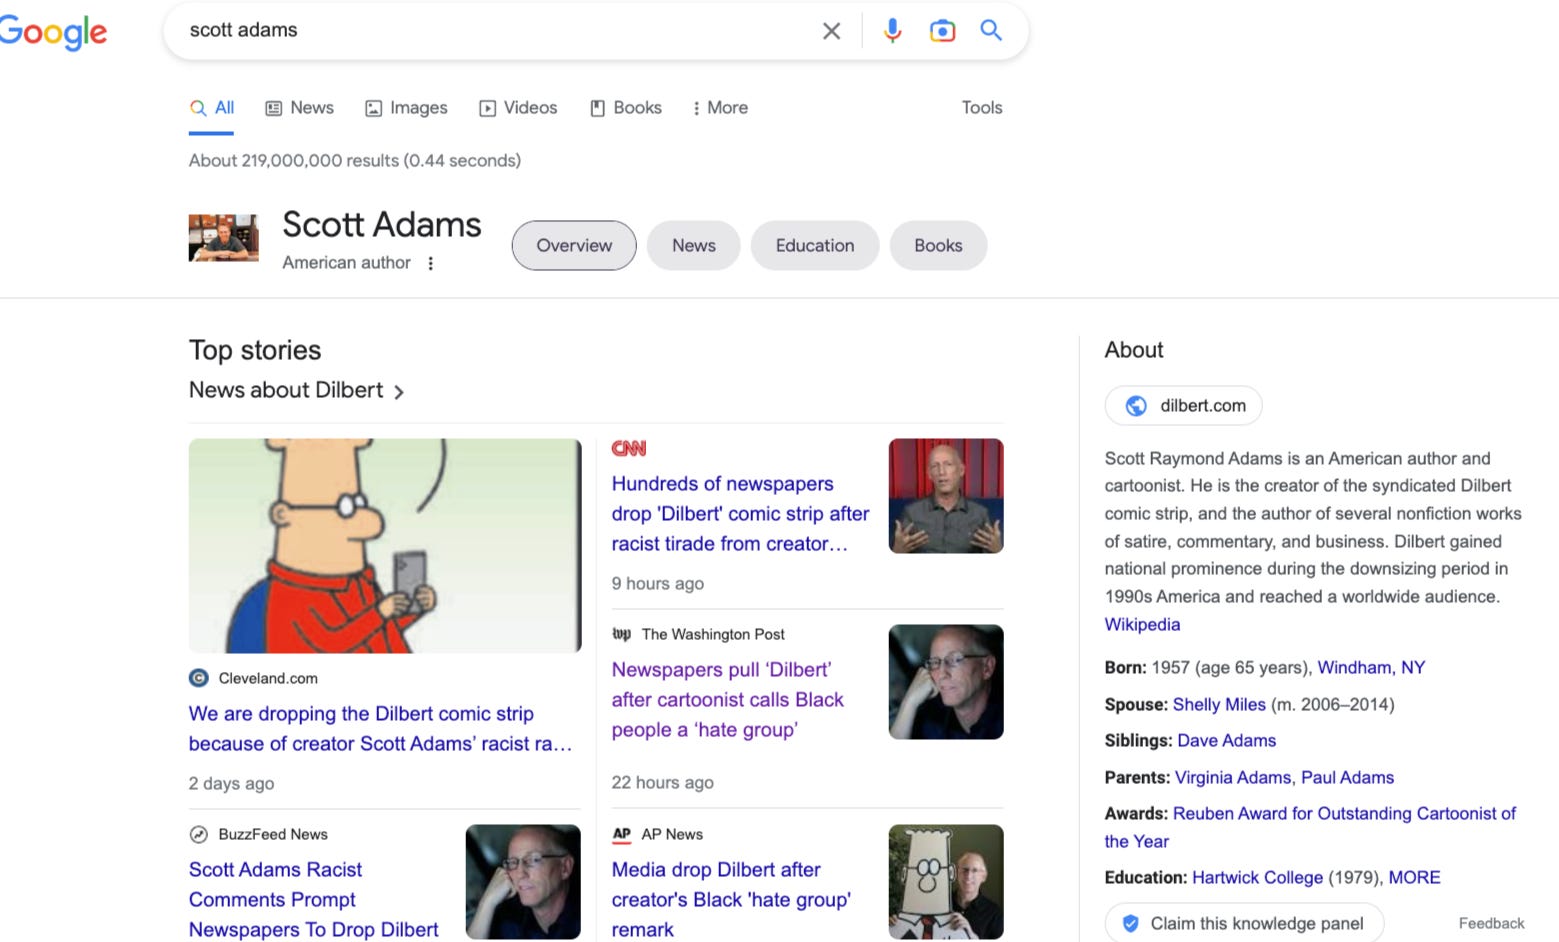Image resolution: width=1559 pixels, height=942 pixels.
Task: Start voice search with microphone icon
Action: coord(892,31)
